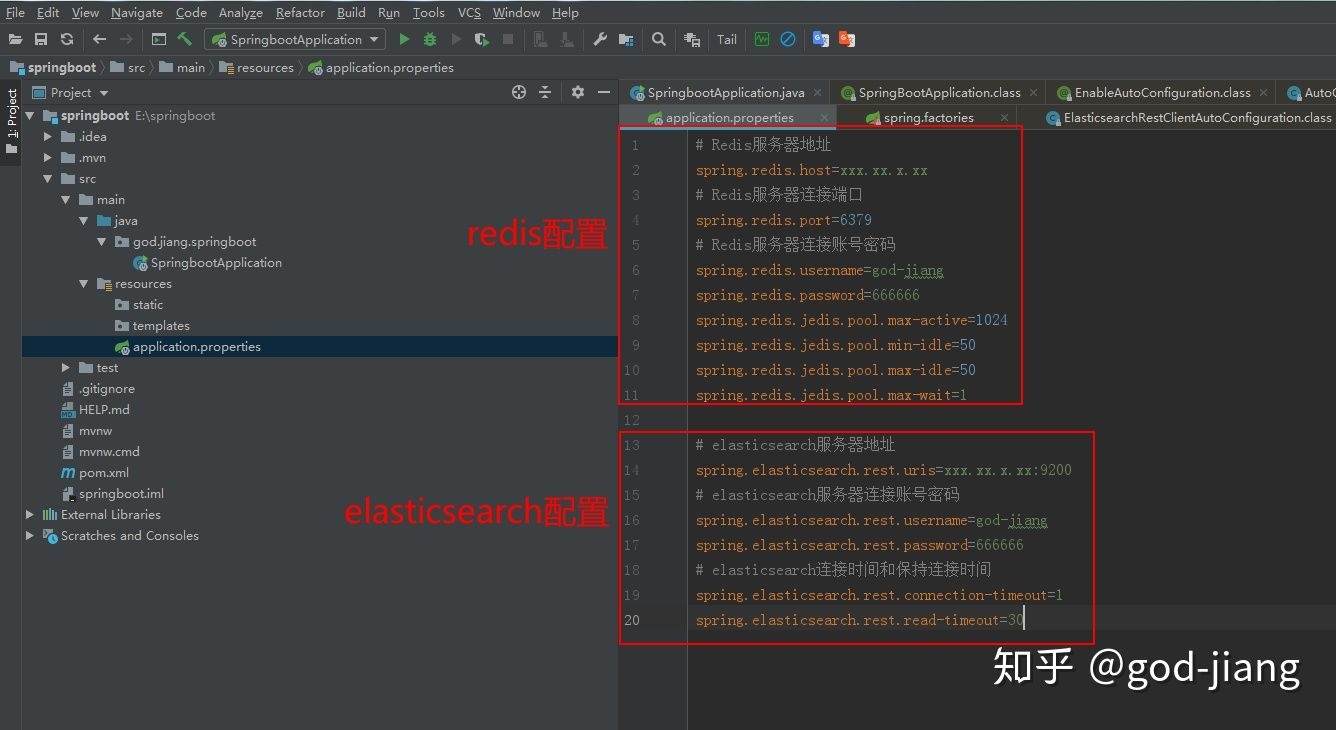This screenshot has height=730, width=1336.
Task: Collapse the src folder
Action: (48, 179)
